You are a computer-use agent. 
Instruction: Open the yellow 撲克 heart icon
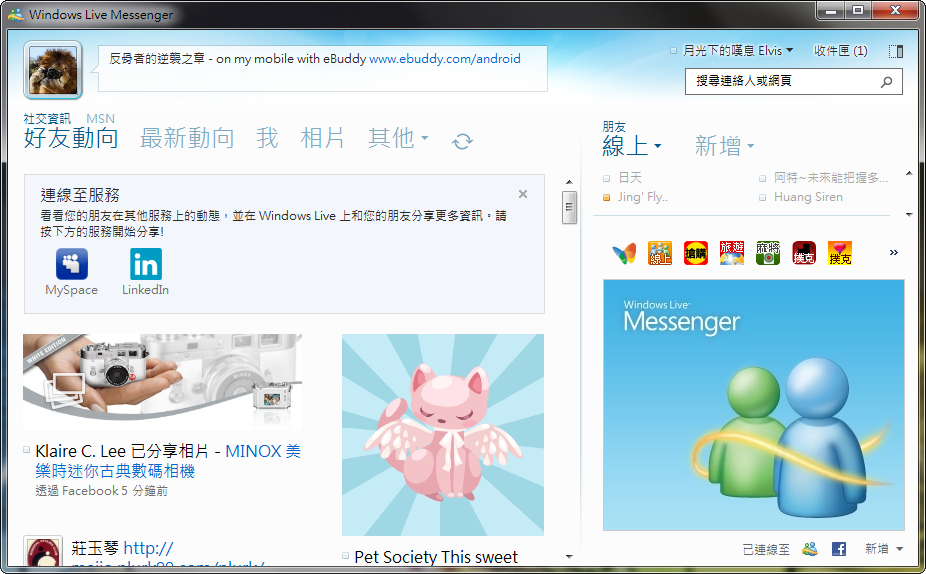pyautogui.click(x=840, y=253)
